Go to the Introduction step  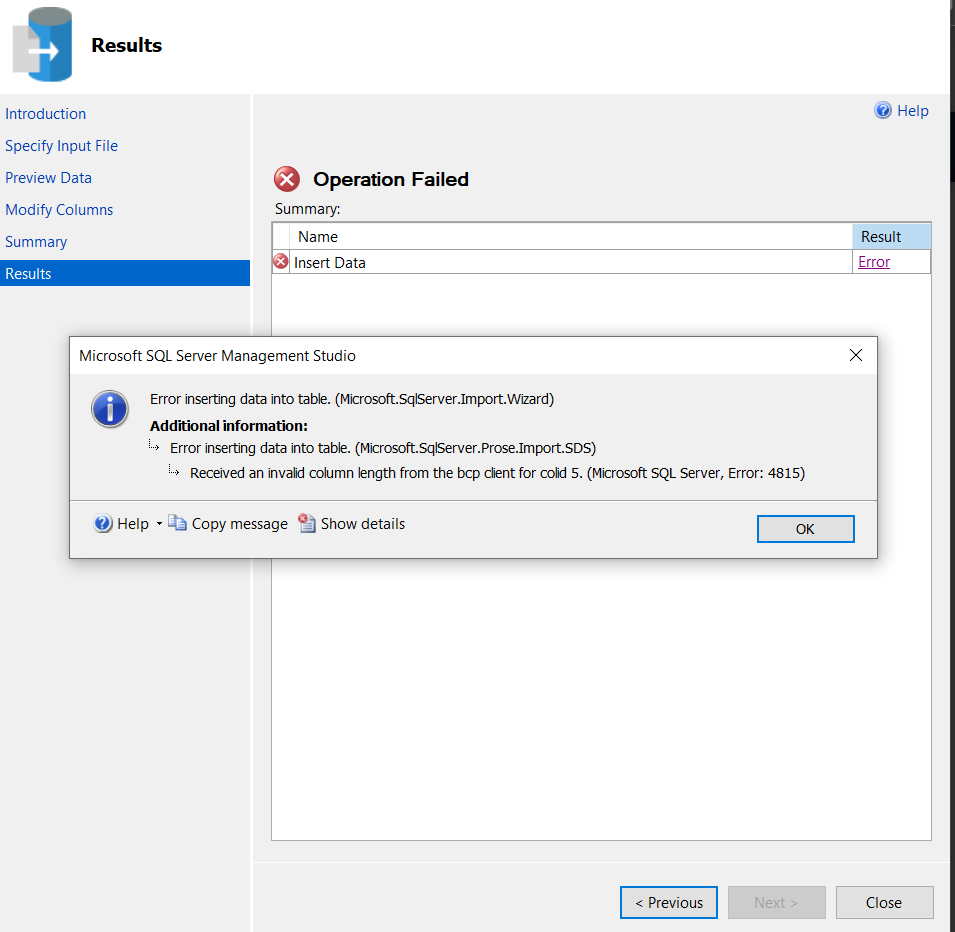point(46,114)
